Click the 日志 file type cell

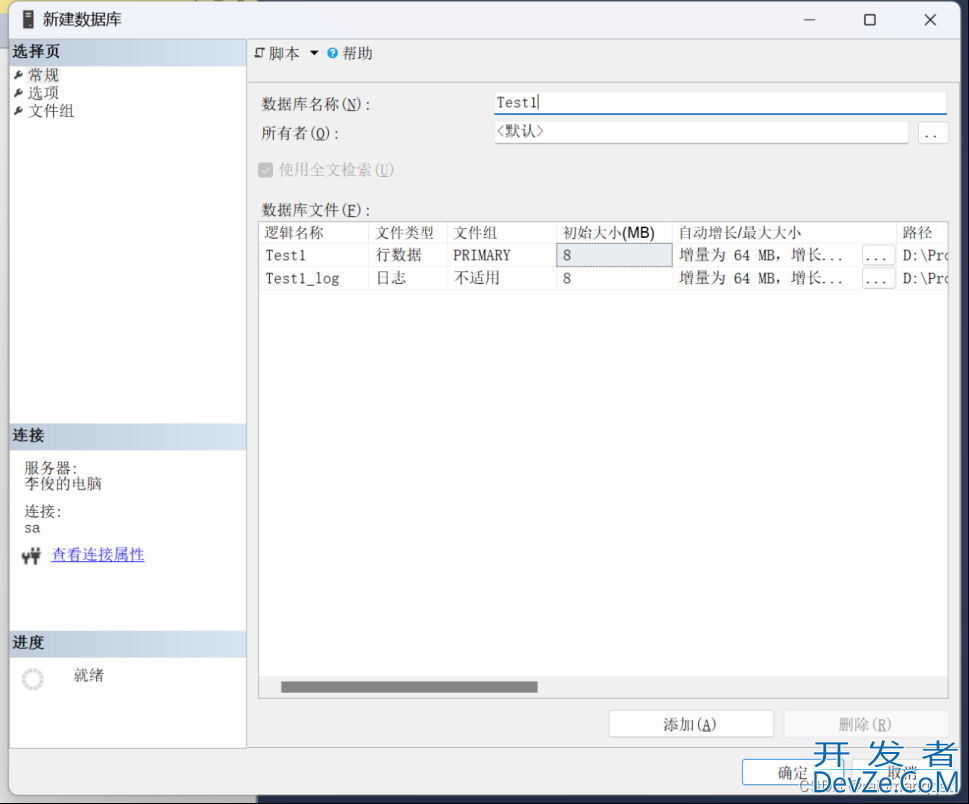click(408, 278)
